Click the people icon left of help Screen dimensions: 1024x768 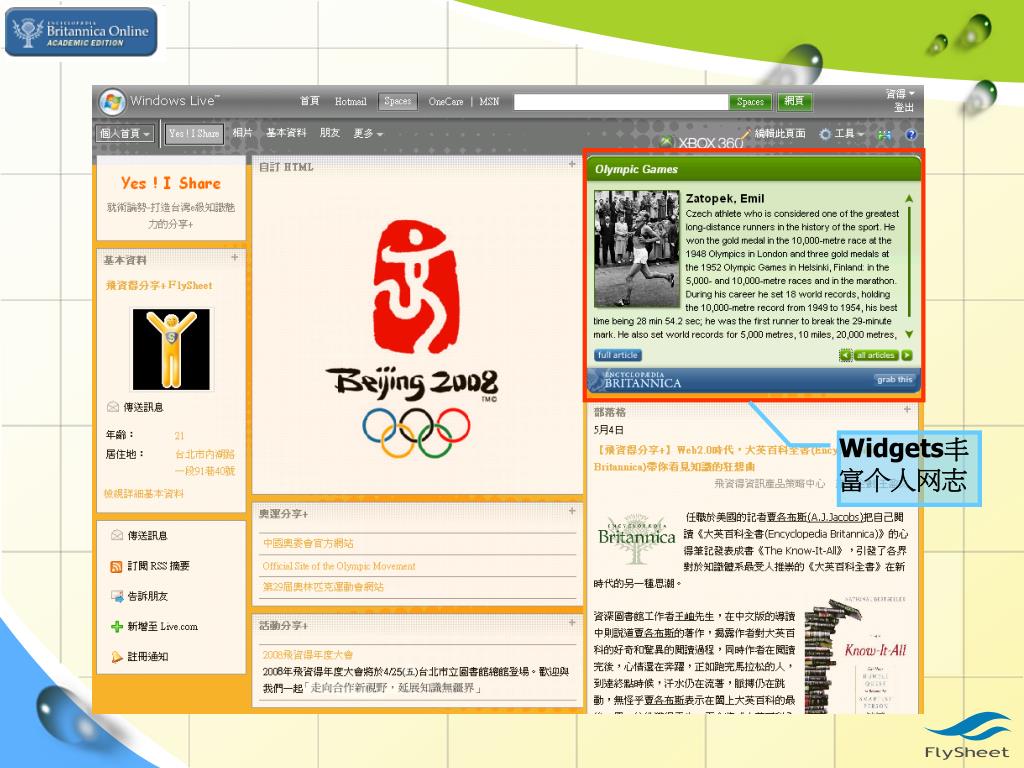click(x=884, y=135)
